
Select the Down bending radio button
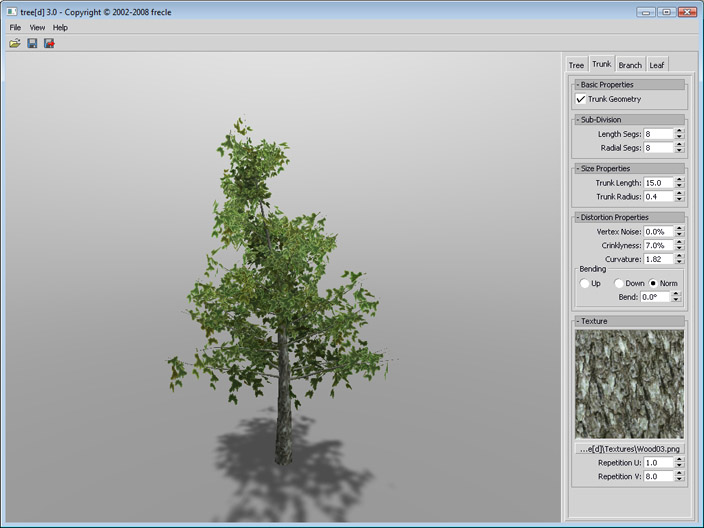pos(619,283)
